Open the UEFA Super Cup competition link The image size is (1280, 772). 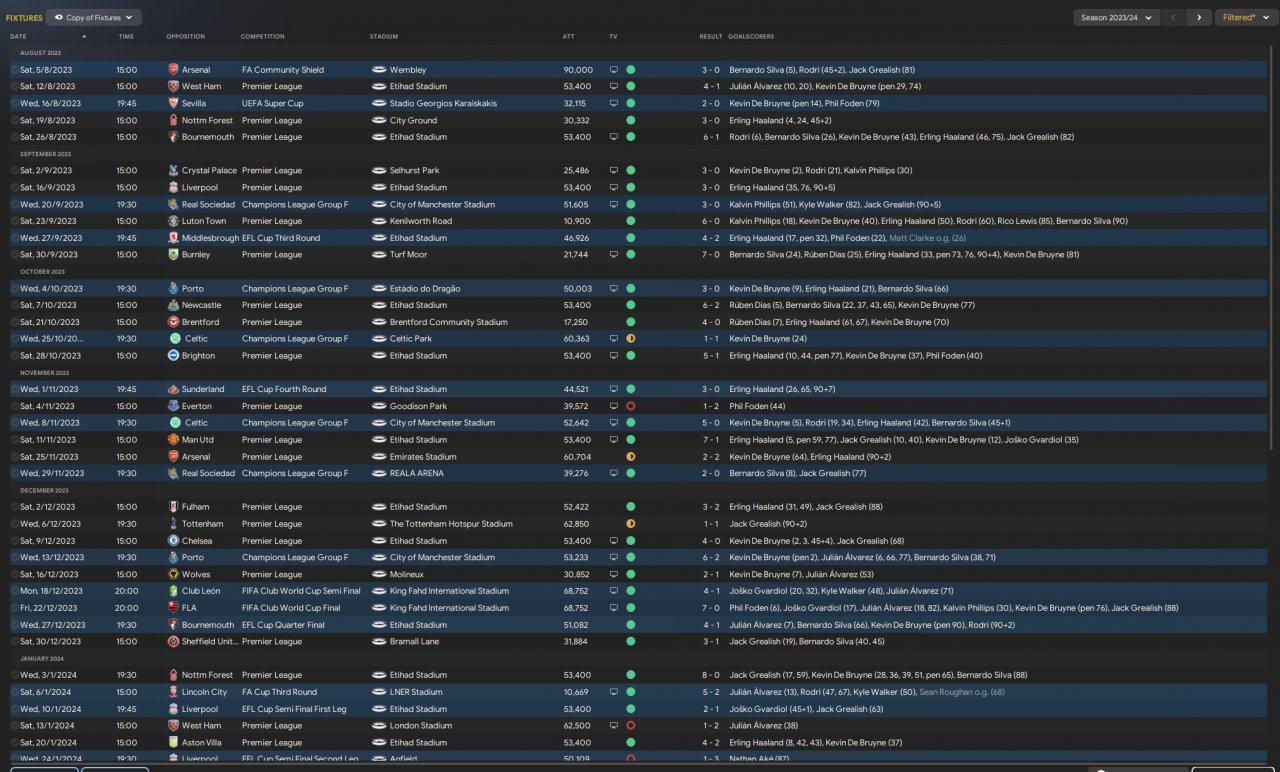[x=272, y=103]
